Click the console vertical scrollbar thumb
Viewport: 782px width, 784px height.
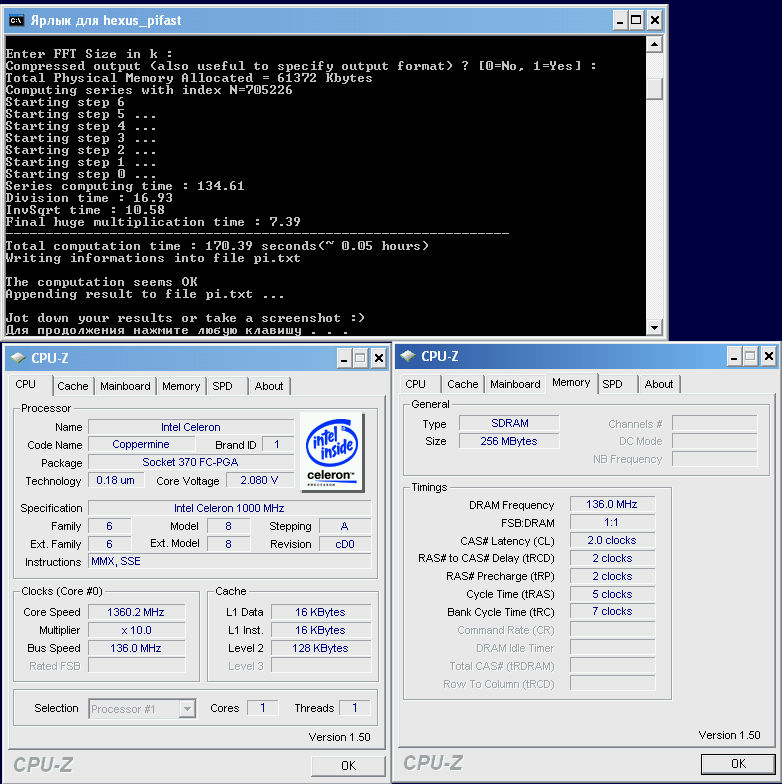click(x=654, y=89)
